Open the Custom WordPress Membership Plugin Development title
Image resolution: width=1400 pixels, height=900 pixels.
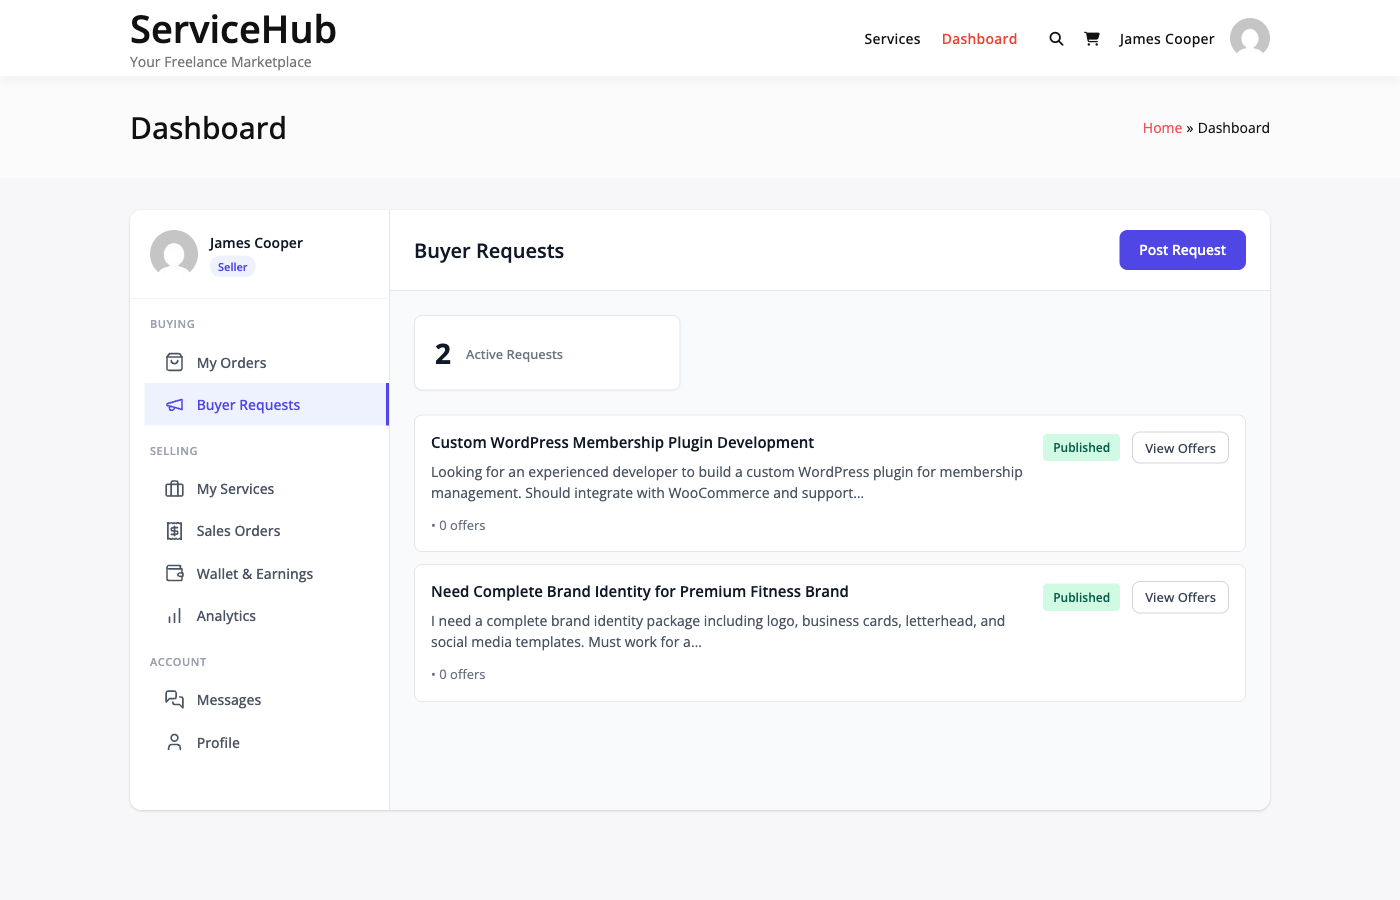tap(622, 442)
